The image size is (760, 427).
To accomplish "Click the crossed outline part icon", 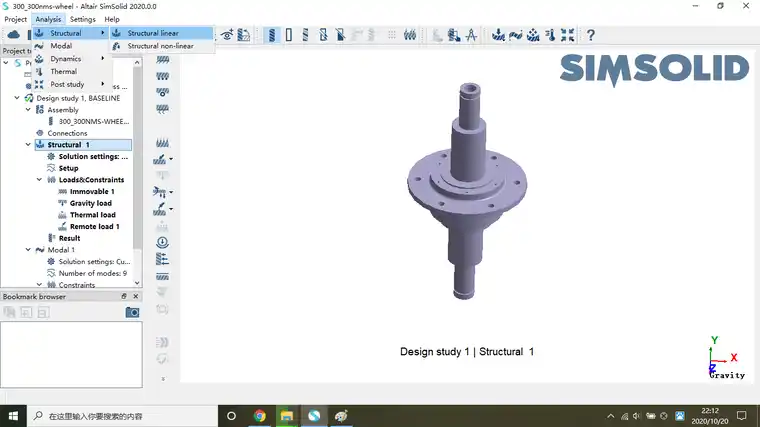I will [323, 35].
